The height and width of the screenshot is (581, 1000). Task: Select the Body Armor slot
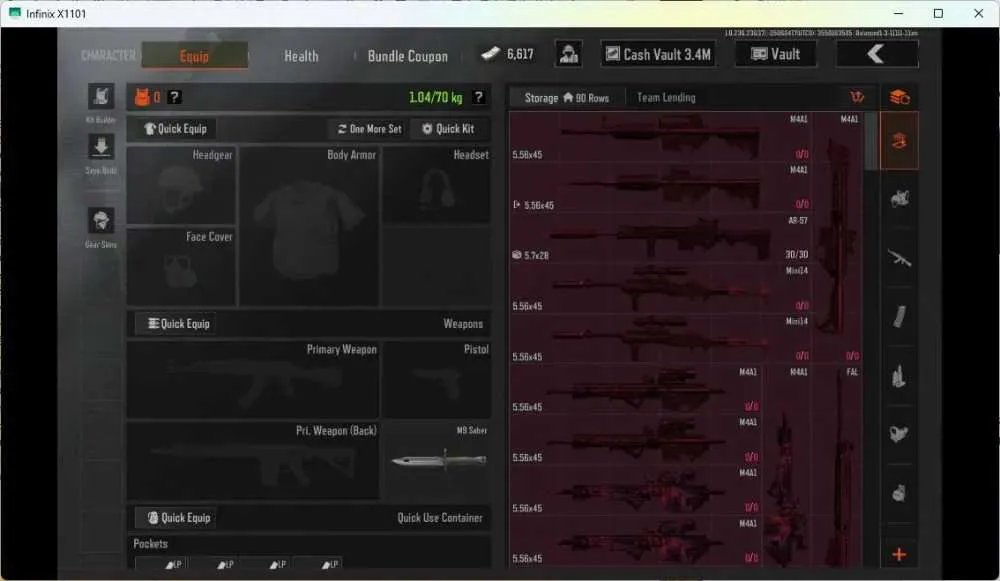pyautogui.click(x=309, y=226)
